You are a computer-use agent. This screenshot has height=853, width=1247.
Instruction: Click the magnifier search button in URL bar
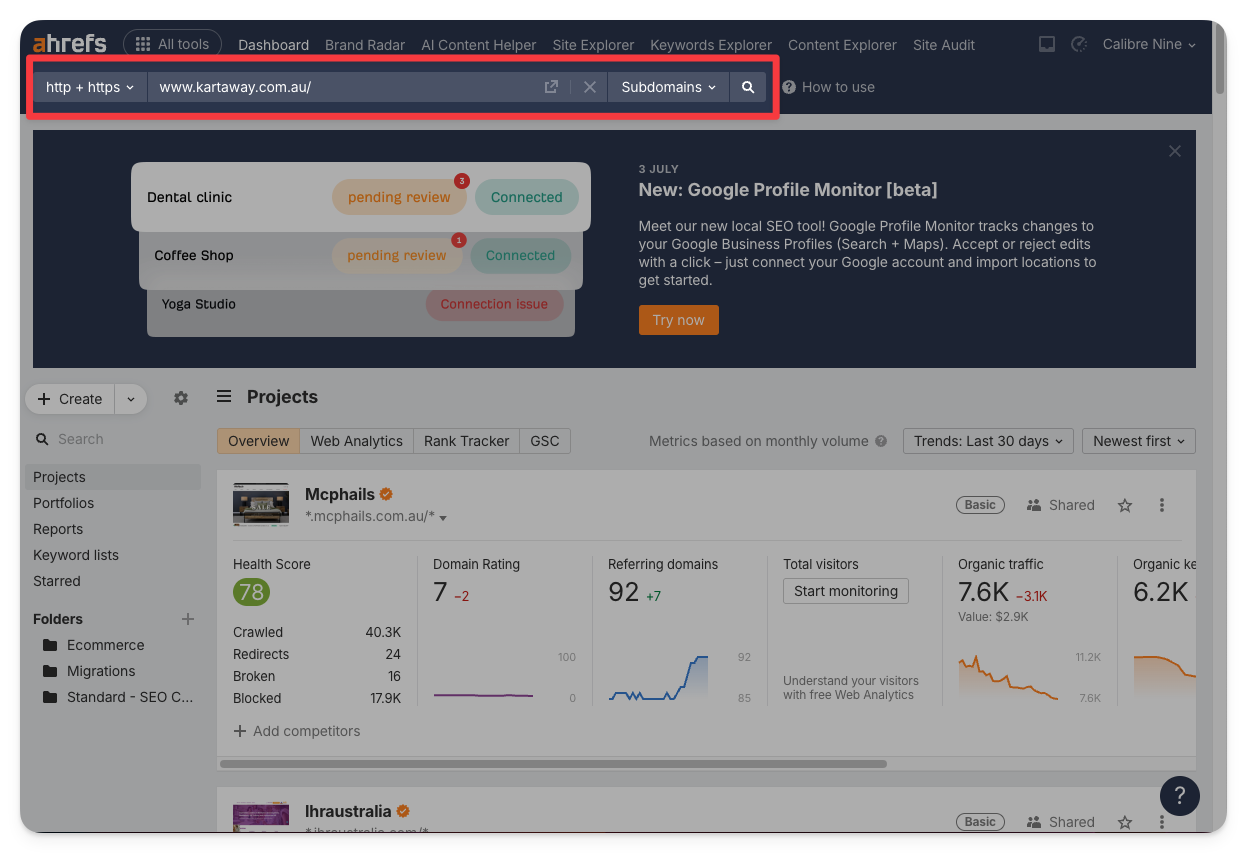click(747, 87)
